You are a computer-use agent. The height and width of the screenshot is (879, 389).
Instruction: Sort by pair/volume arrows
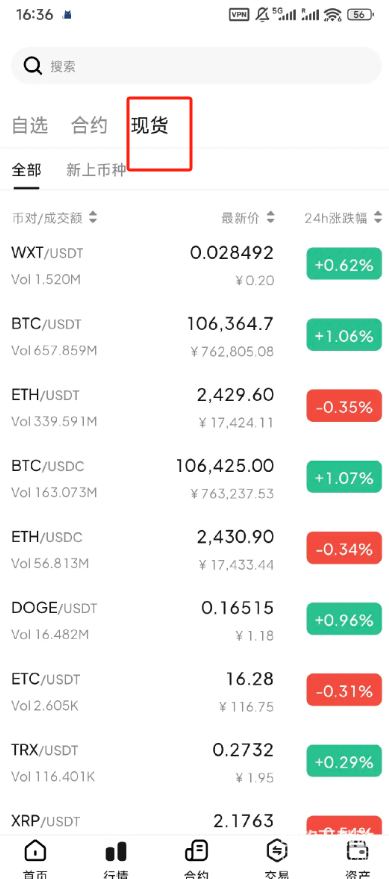point(93,218)
